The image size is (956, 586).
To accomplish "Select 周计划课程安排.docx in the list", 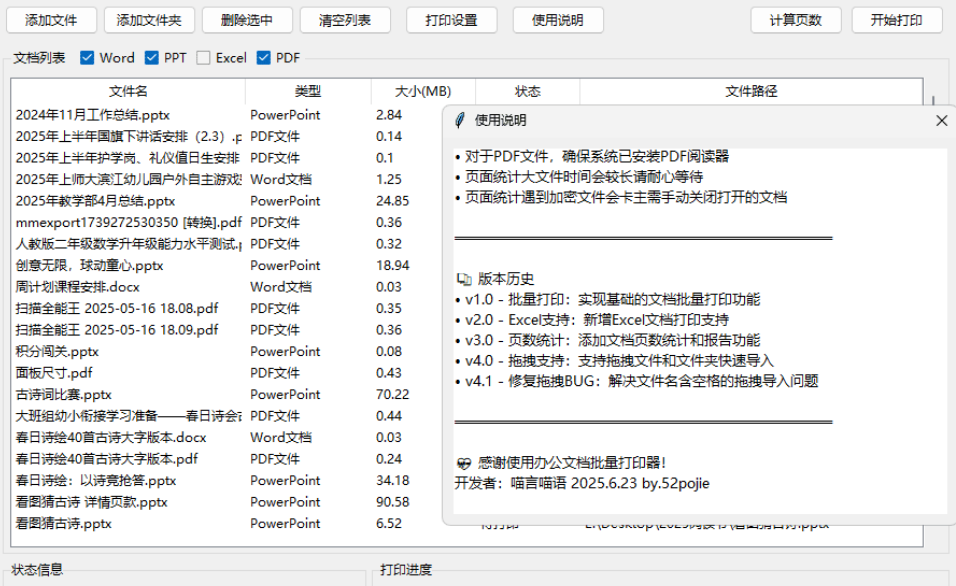I will (78, 287).
